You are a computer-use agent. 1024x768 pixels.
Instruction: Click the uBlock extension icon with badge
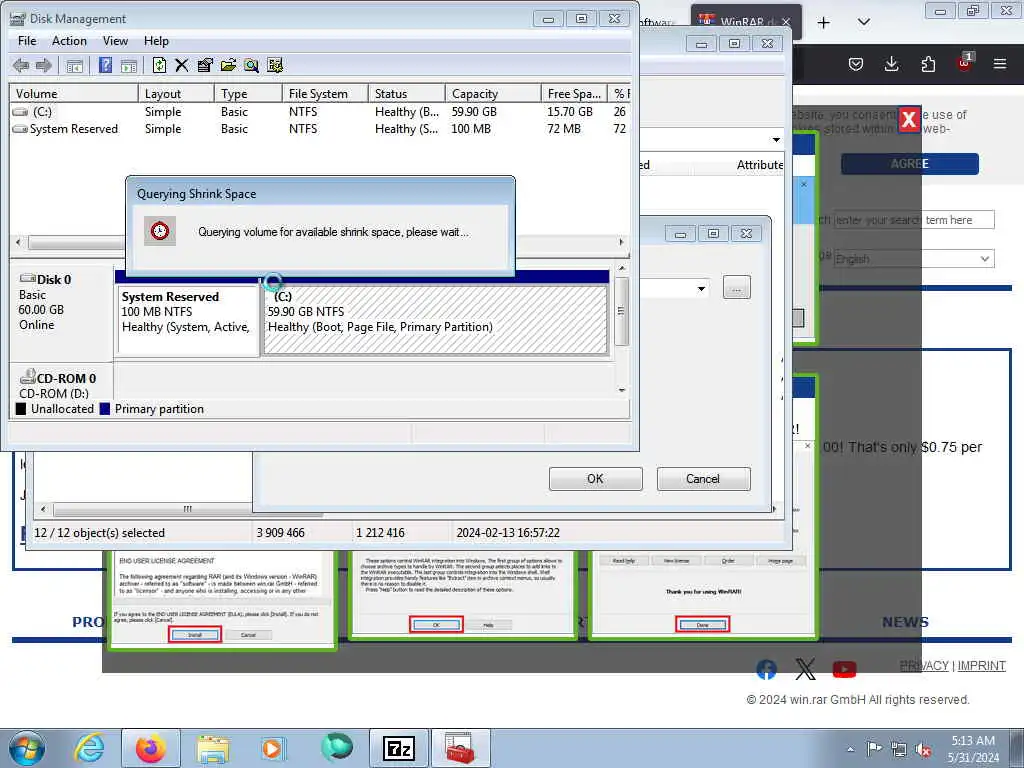pos(964,63)
